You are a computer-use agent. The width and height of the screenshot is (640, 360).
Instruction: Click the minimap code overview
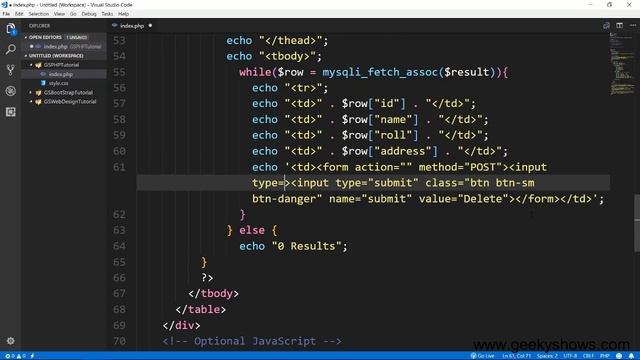point(622,64)
